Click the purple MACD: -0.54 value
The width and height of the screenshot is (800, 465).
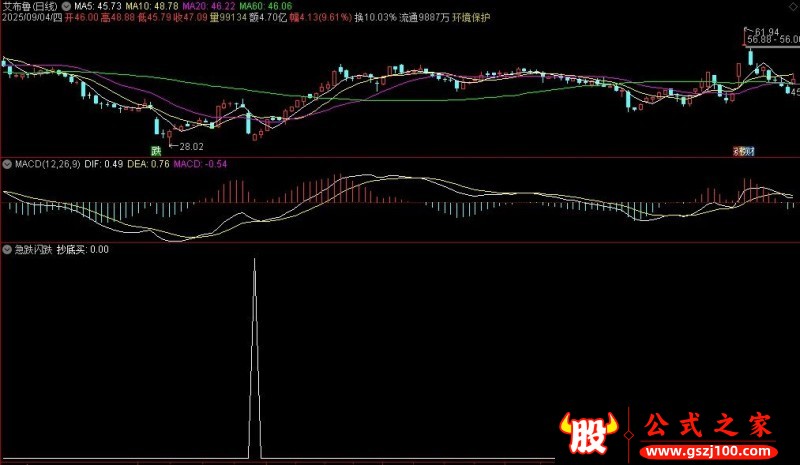click(200, 164)
